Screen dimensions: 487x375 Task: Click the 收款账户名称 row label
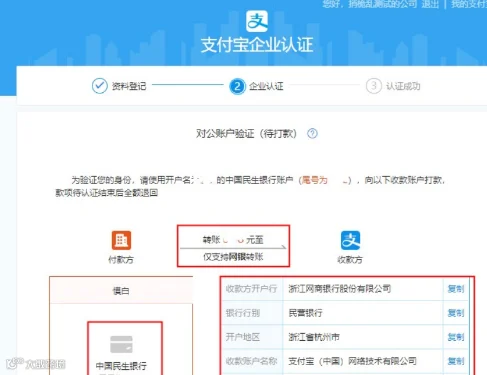(x=251, y=361)
